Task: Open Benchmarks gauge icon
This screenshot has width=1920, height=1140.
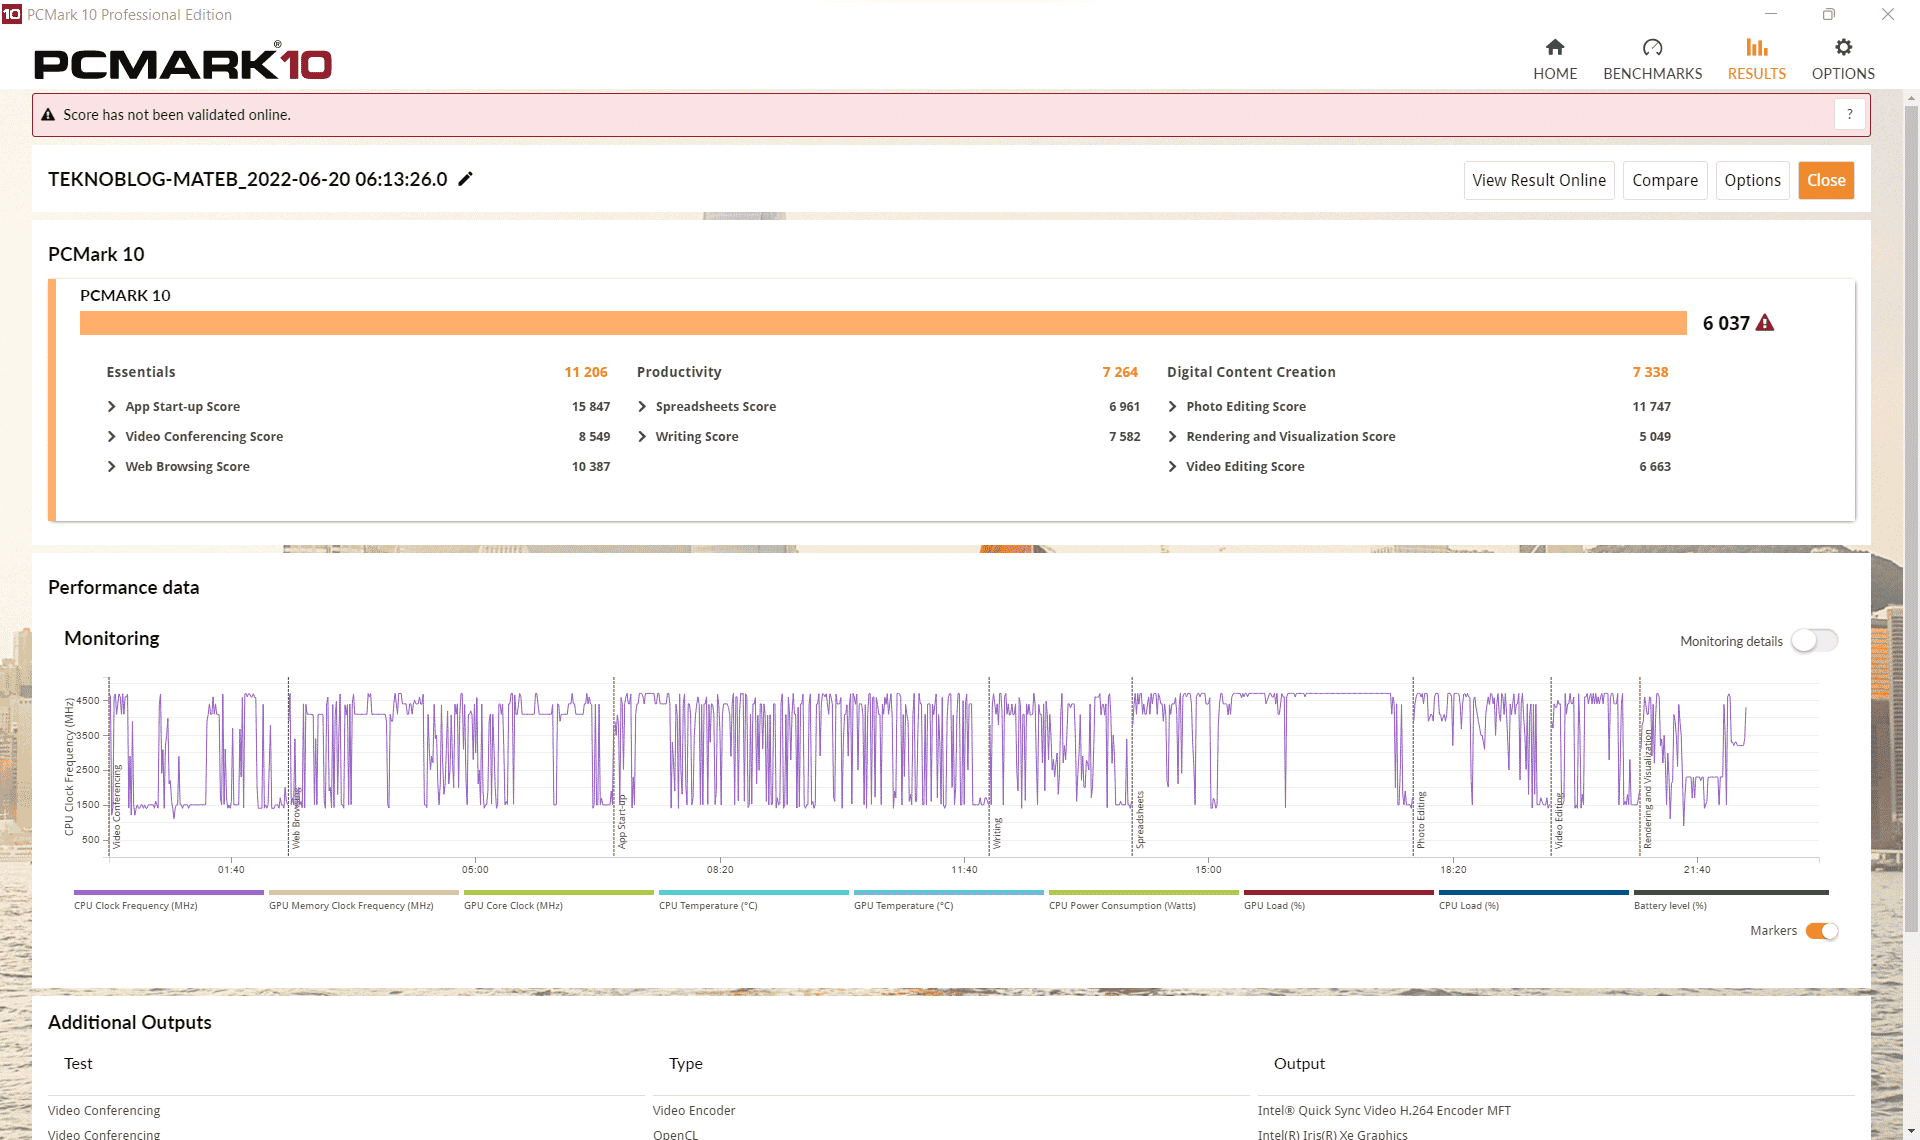Action: 1652,48
